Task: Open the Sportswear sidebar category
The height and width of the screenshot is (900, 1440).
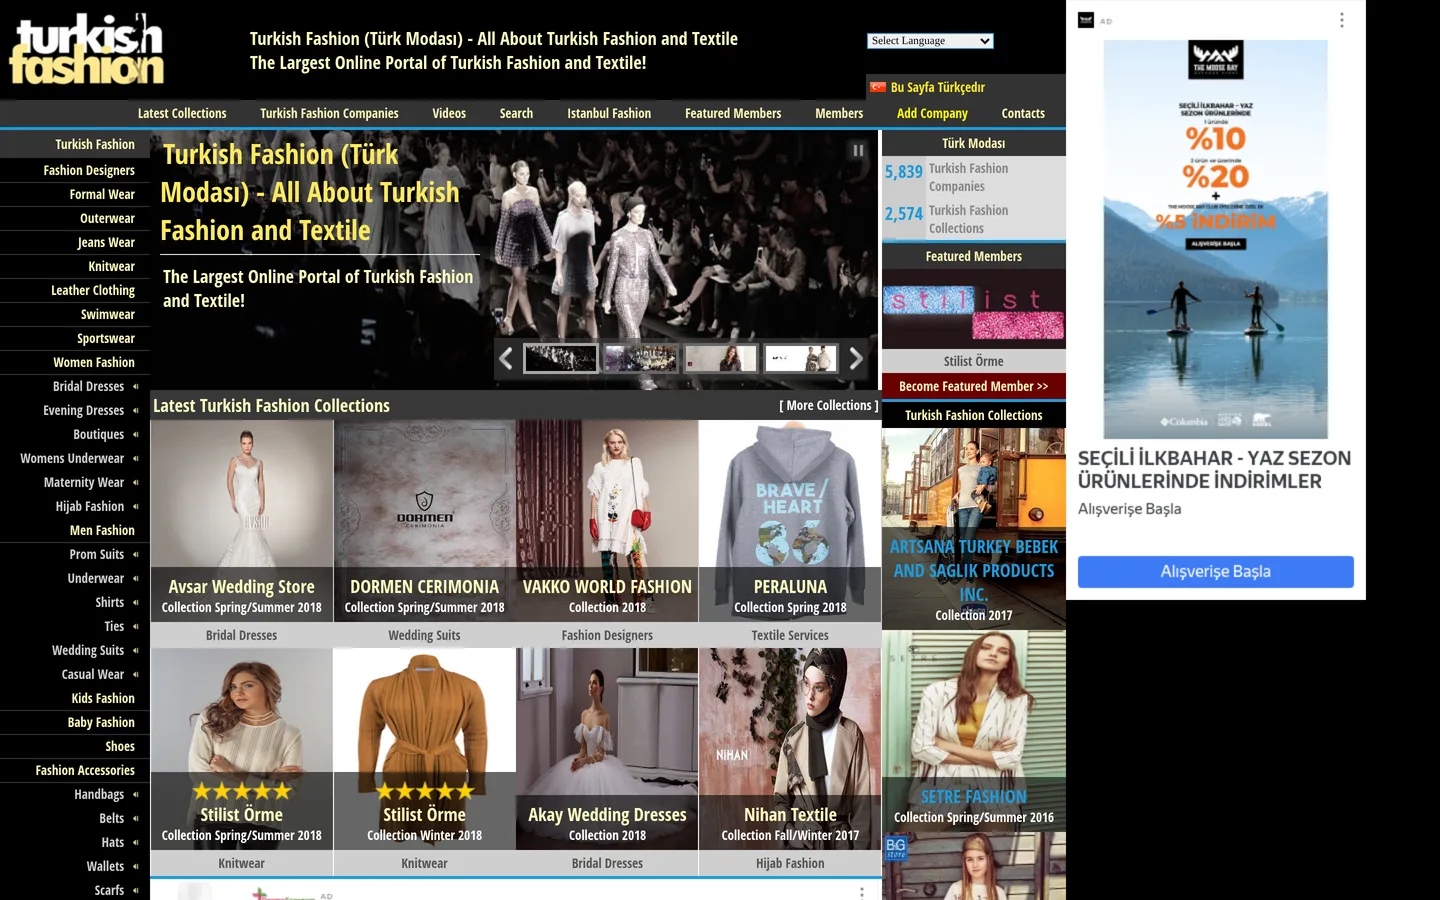Action: [x=106, y=339]
